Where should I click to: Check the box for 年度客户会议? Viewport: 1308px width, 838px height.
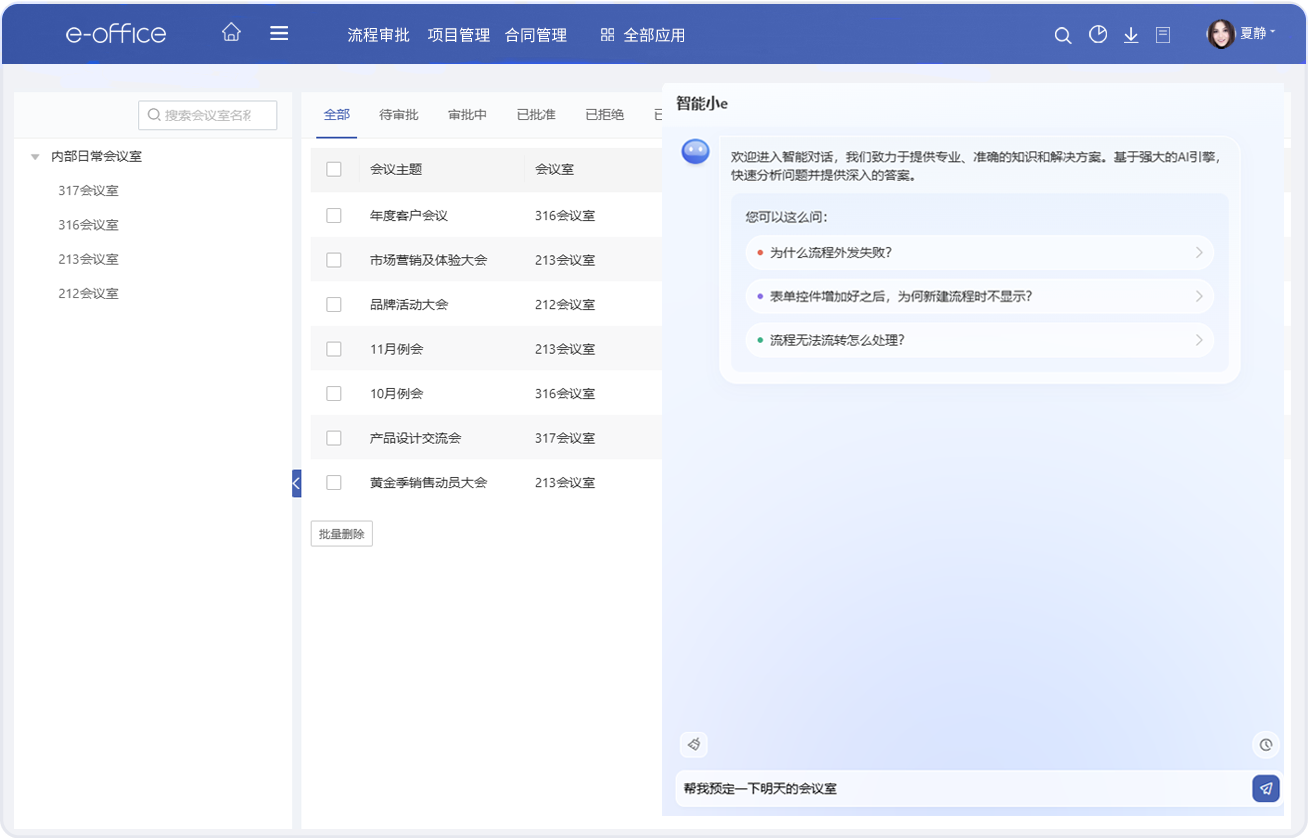[334, 215]
